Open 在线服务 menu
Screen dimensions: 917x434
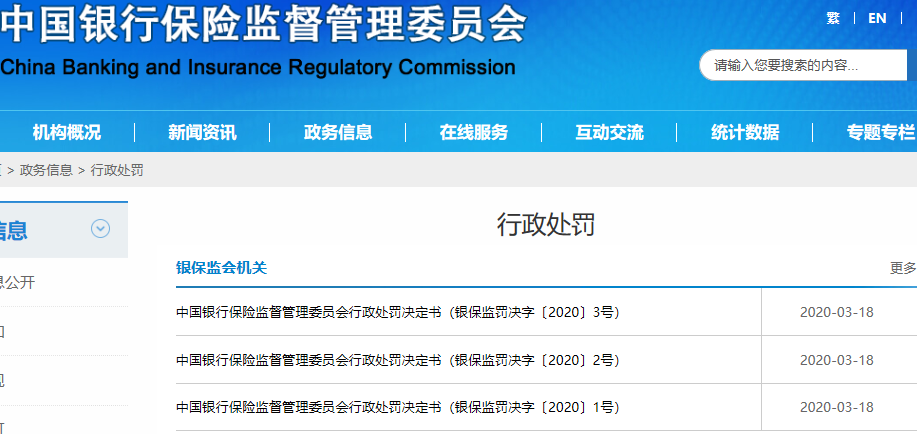pyautogui.click(x=474, y=133)
